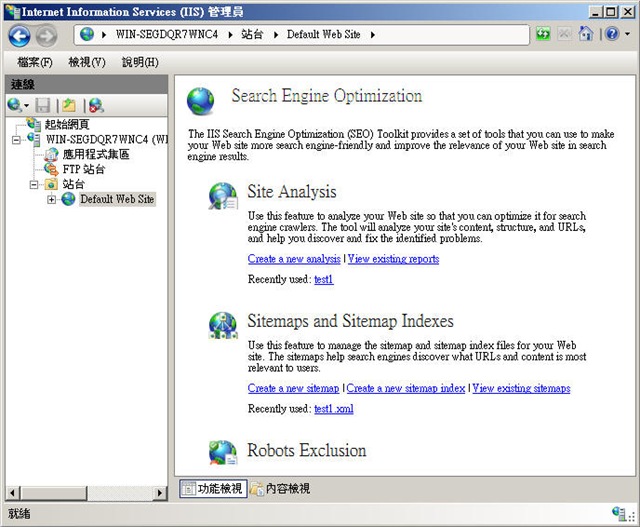Click the Sitemaps and Sitemap Indexes icon
The image size is (640, 527).
pyautogui.click(x=223, y=325)
